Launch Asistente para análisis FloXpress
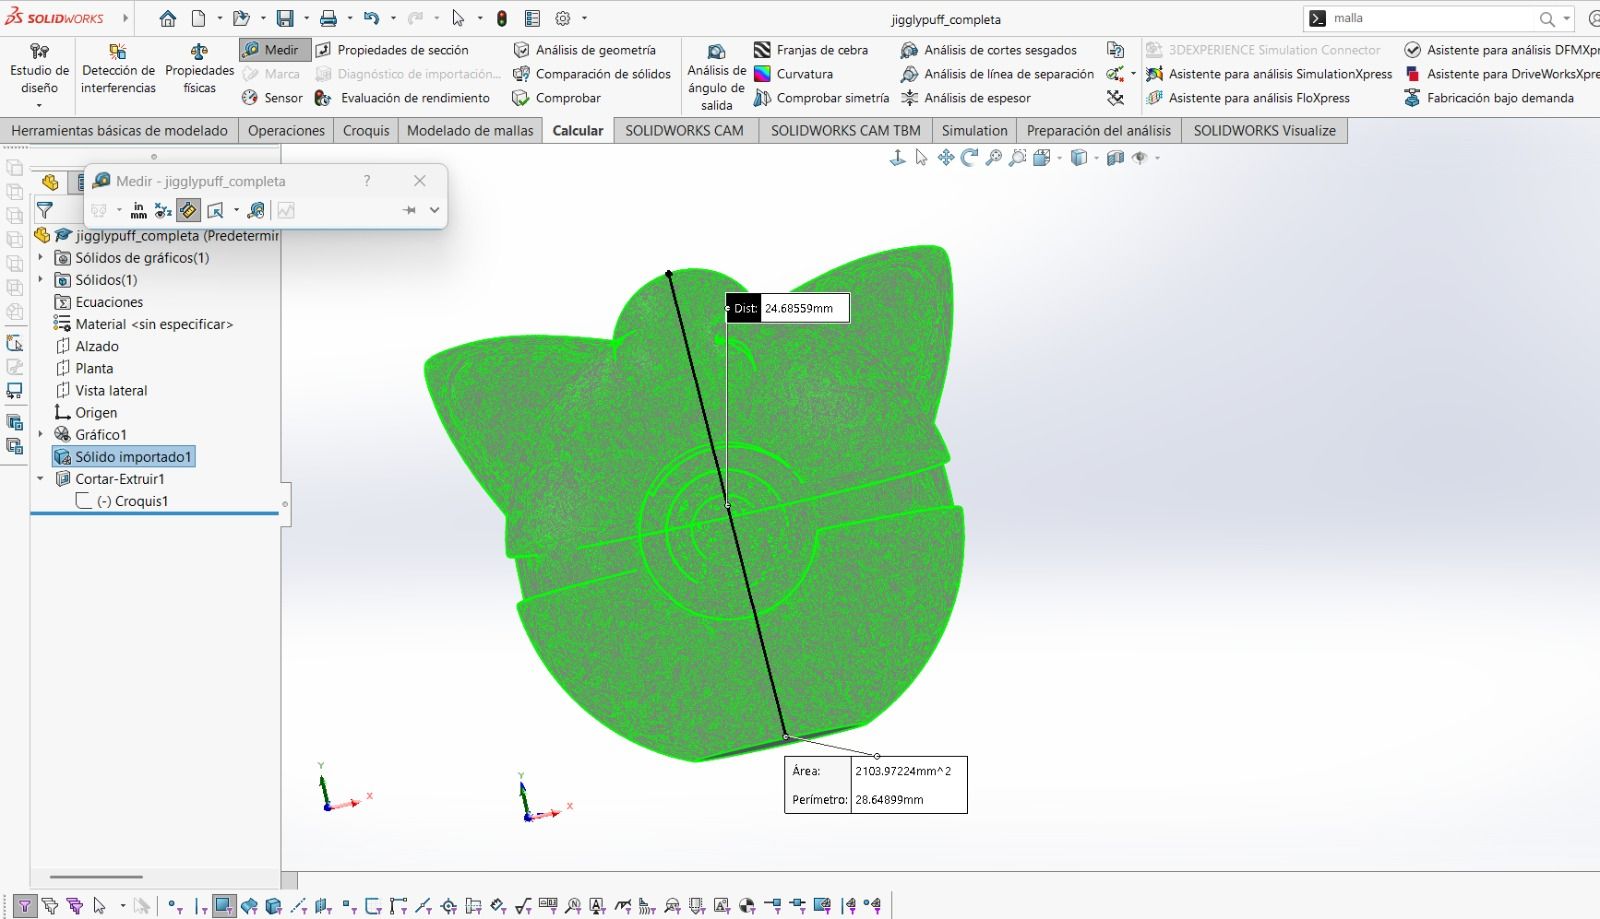1600x919 pixels. pyautogui.click(x=1248, y=98)
